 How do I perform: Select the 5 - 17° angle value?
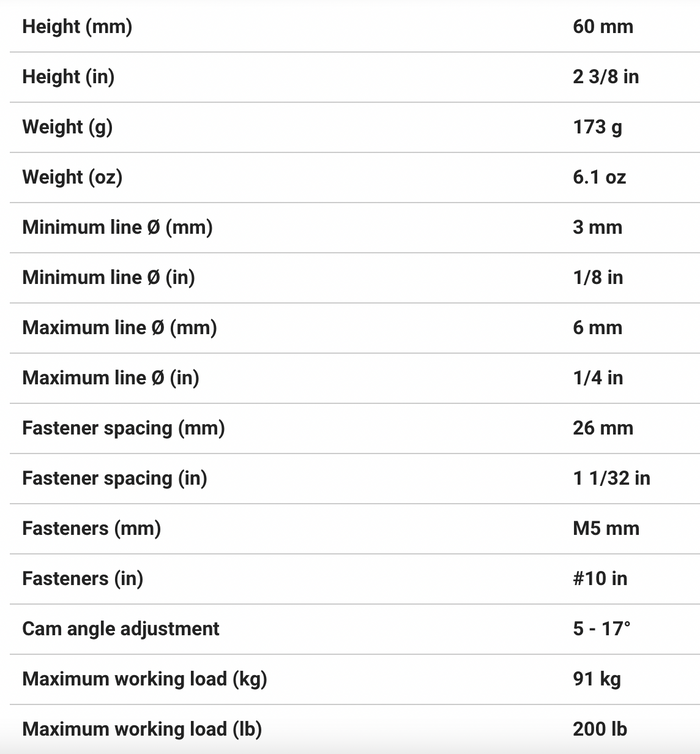601,629
